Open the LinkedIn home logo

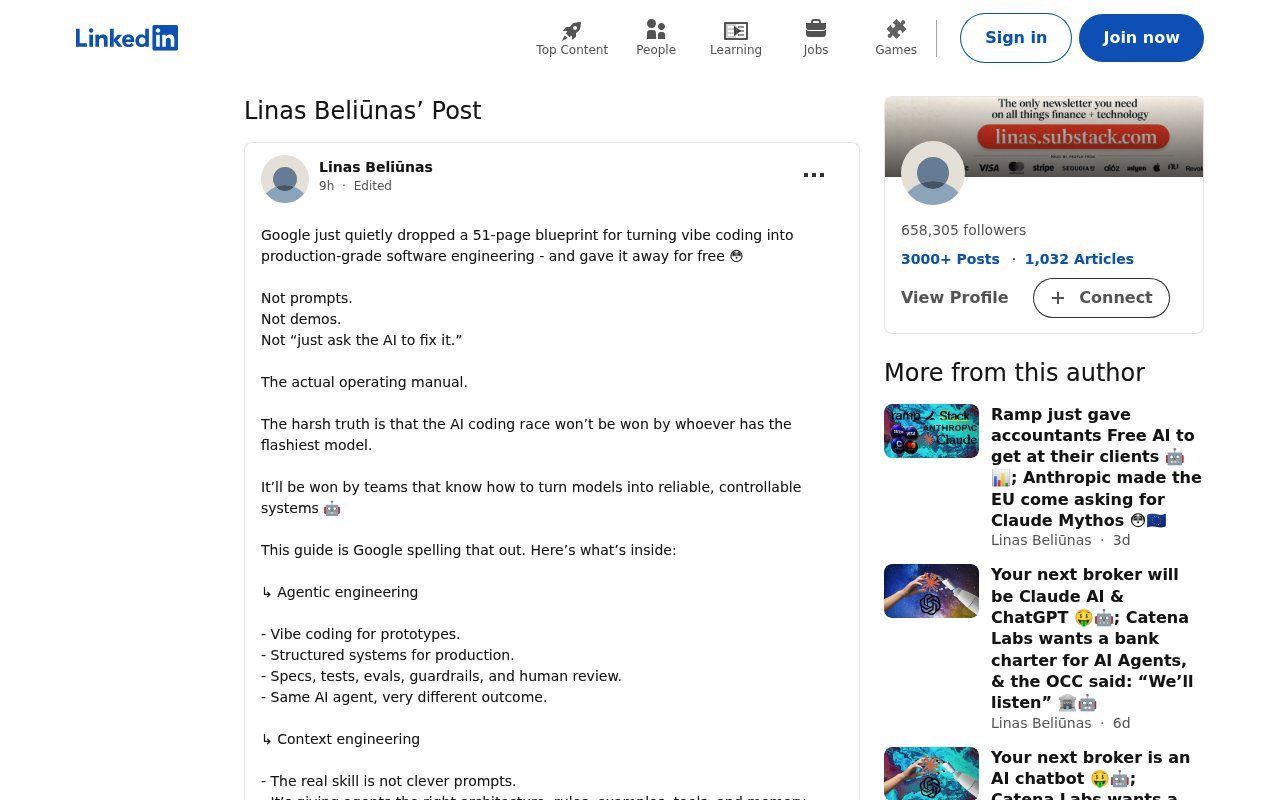pyautogui.click(x=127, y=38)
